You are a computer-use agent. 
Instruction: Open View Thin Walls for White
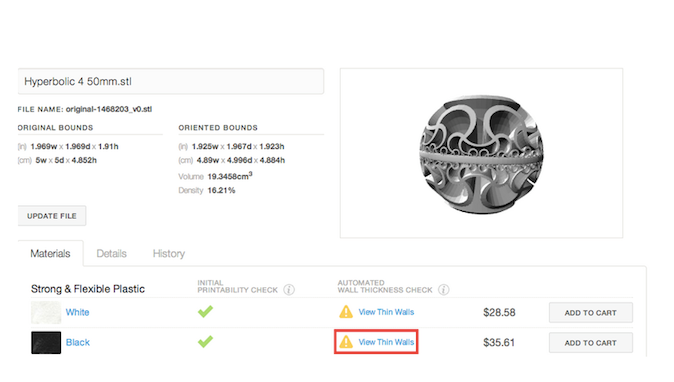[386, 312]
